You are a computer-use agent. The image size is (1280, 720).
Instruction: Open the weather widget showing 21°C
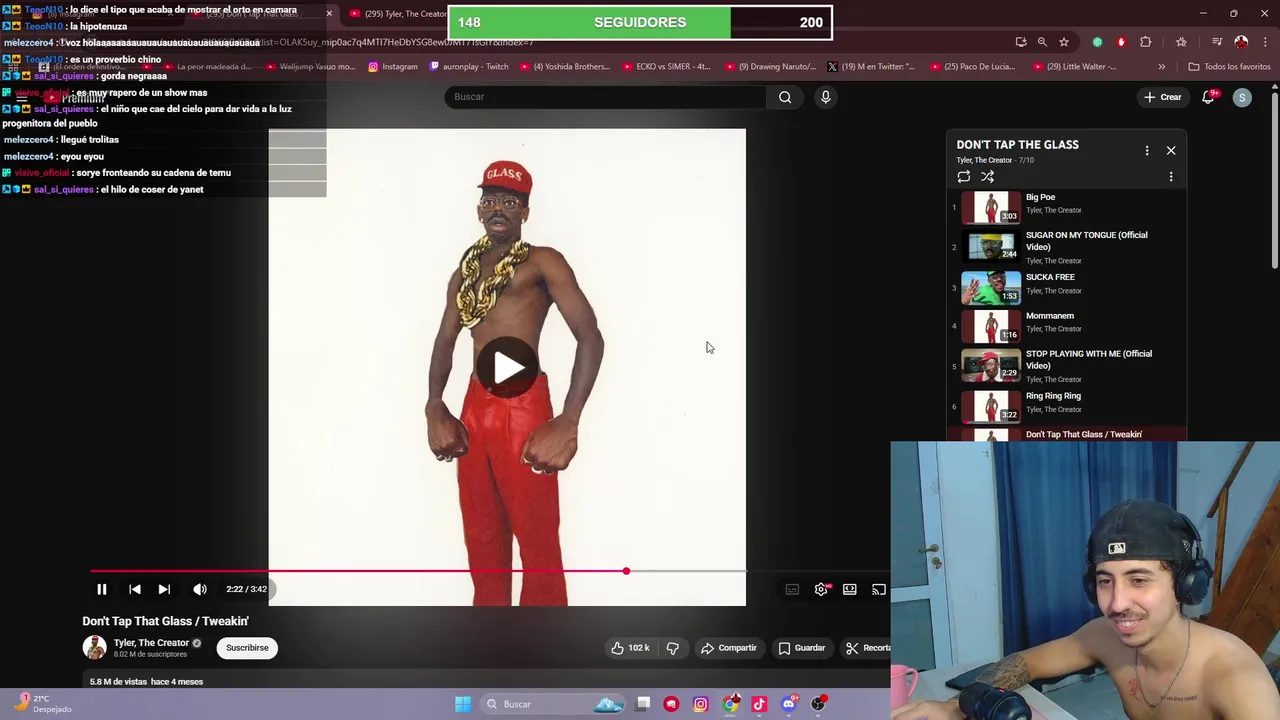point(44,704)
